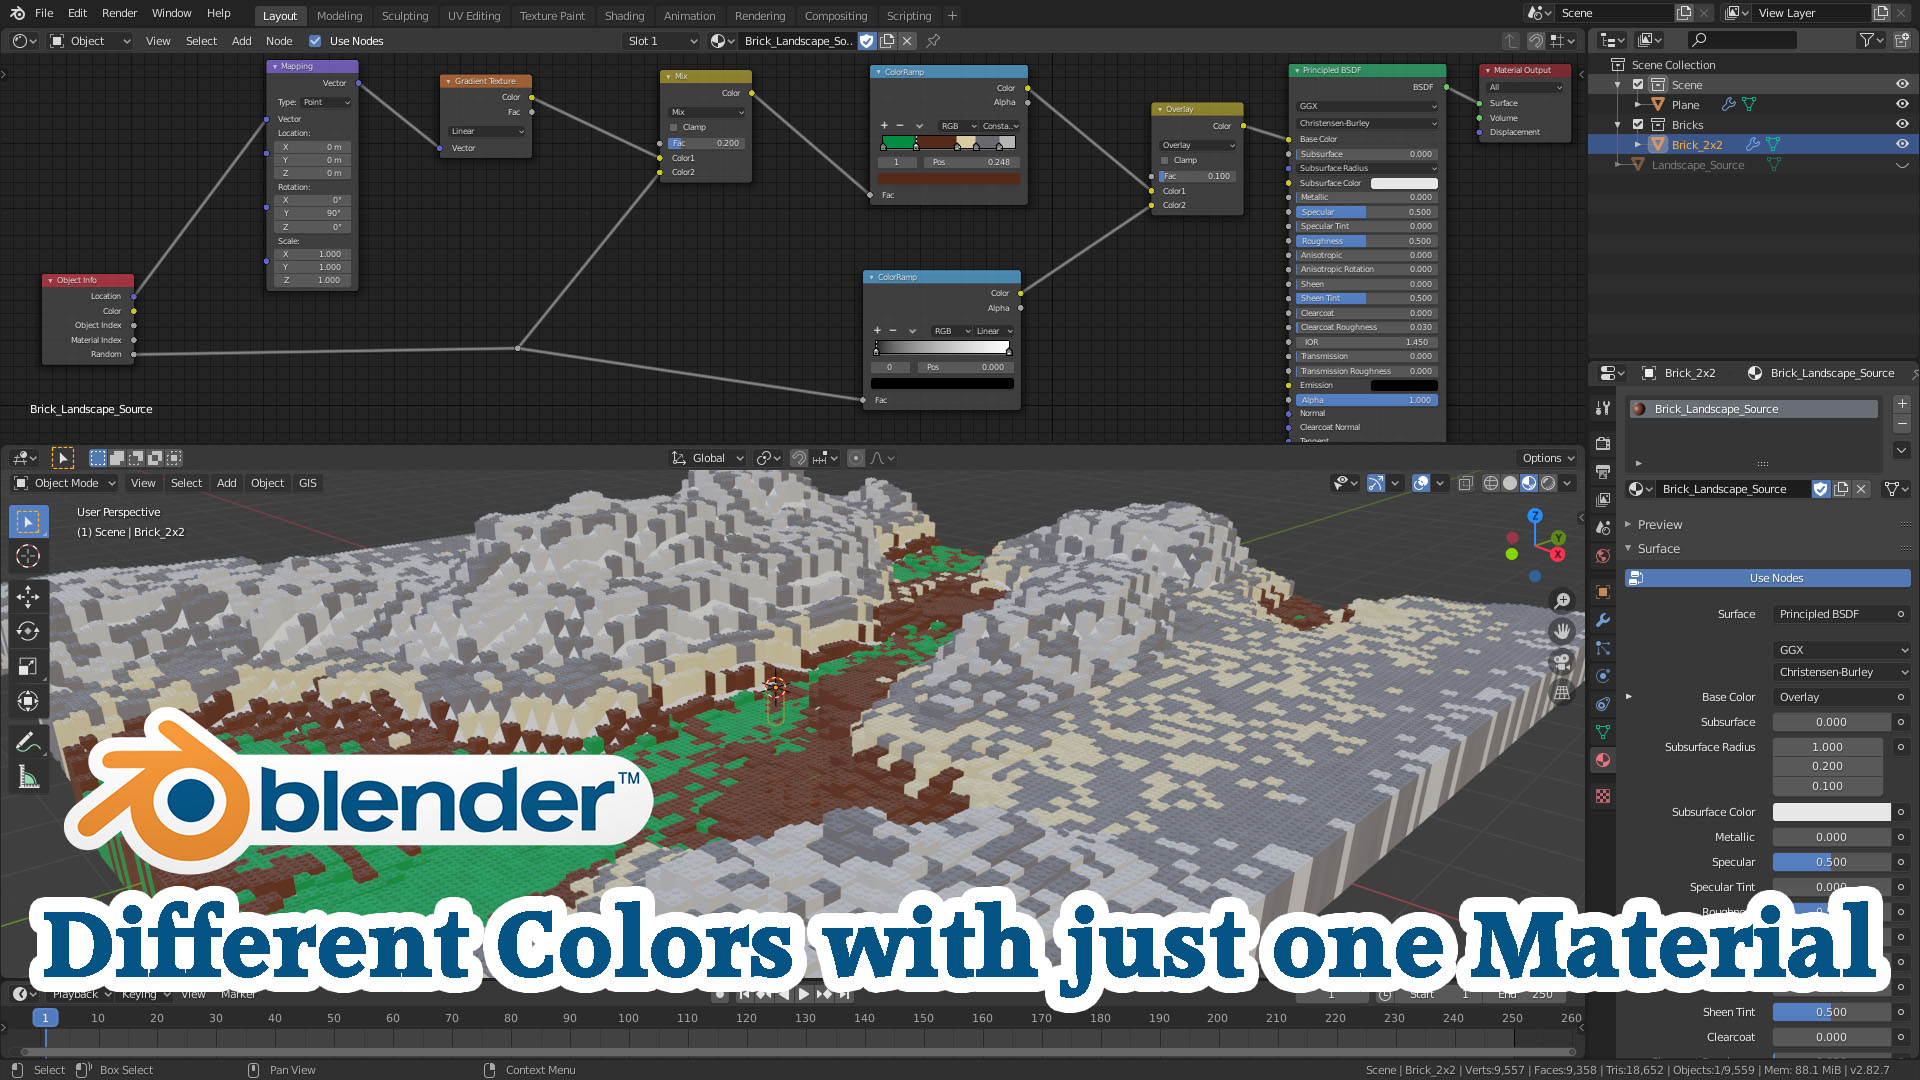Switch to the Shading workspace tab
The width and height of the screenshot is (1920, 1080).
click(x=624, y=15)
